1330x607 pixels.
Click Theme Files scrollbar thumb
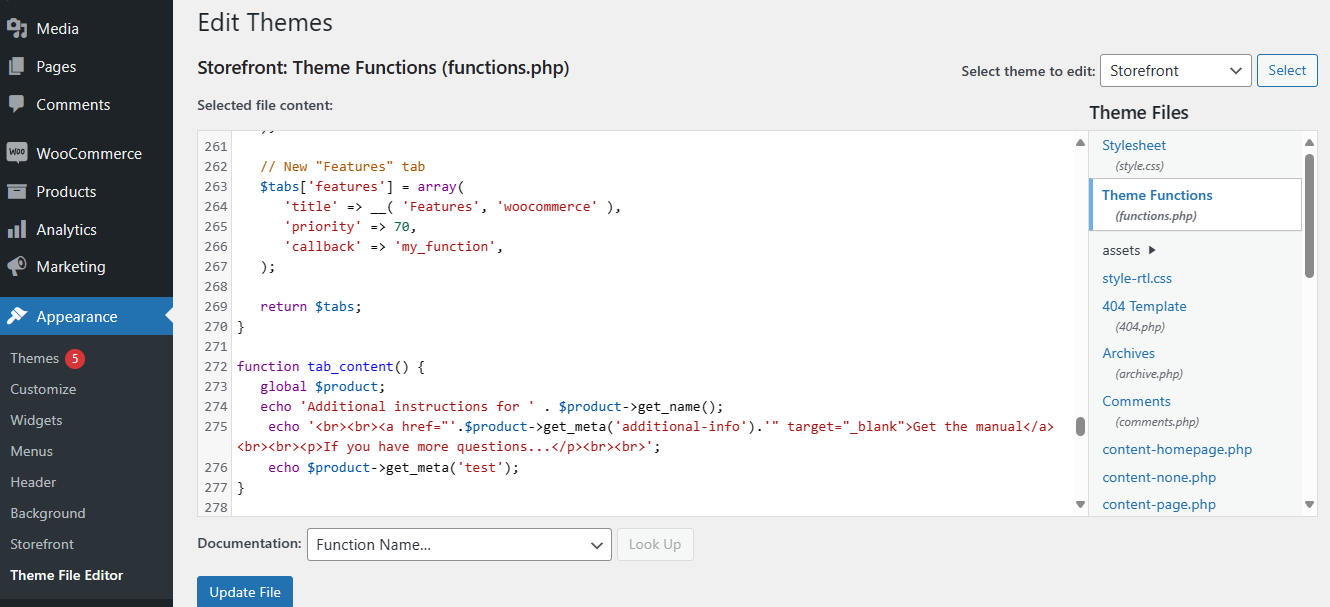[1310, 215]
